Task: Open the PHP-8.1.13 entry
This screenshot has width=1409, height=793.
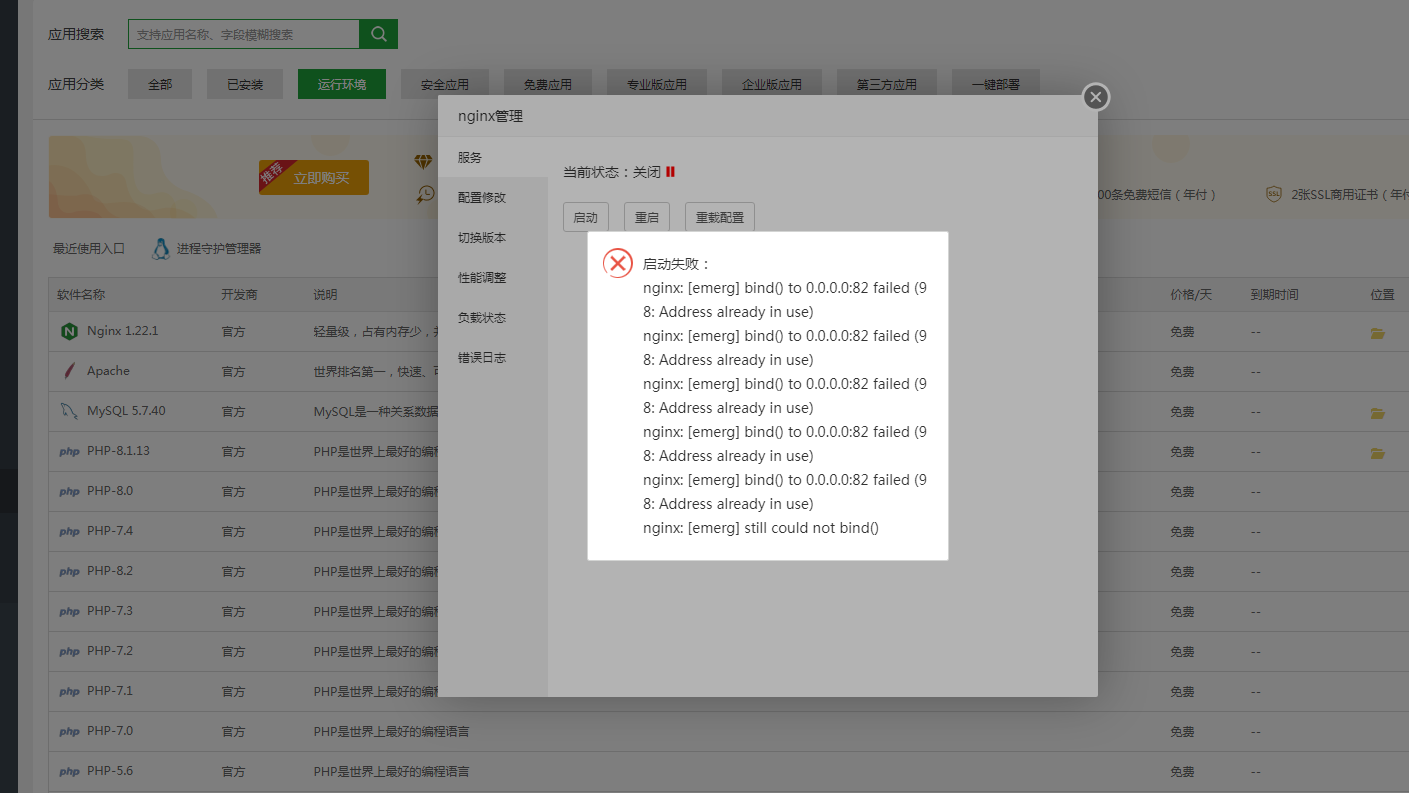Action: 118,451
